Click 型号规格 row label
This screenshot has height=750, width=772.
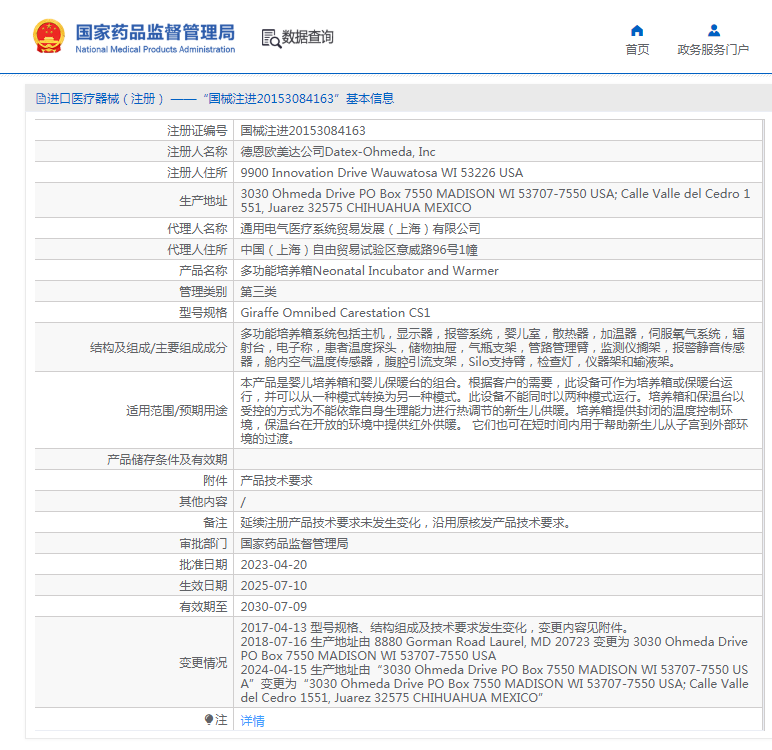click(x=203, y=313)
